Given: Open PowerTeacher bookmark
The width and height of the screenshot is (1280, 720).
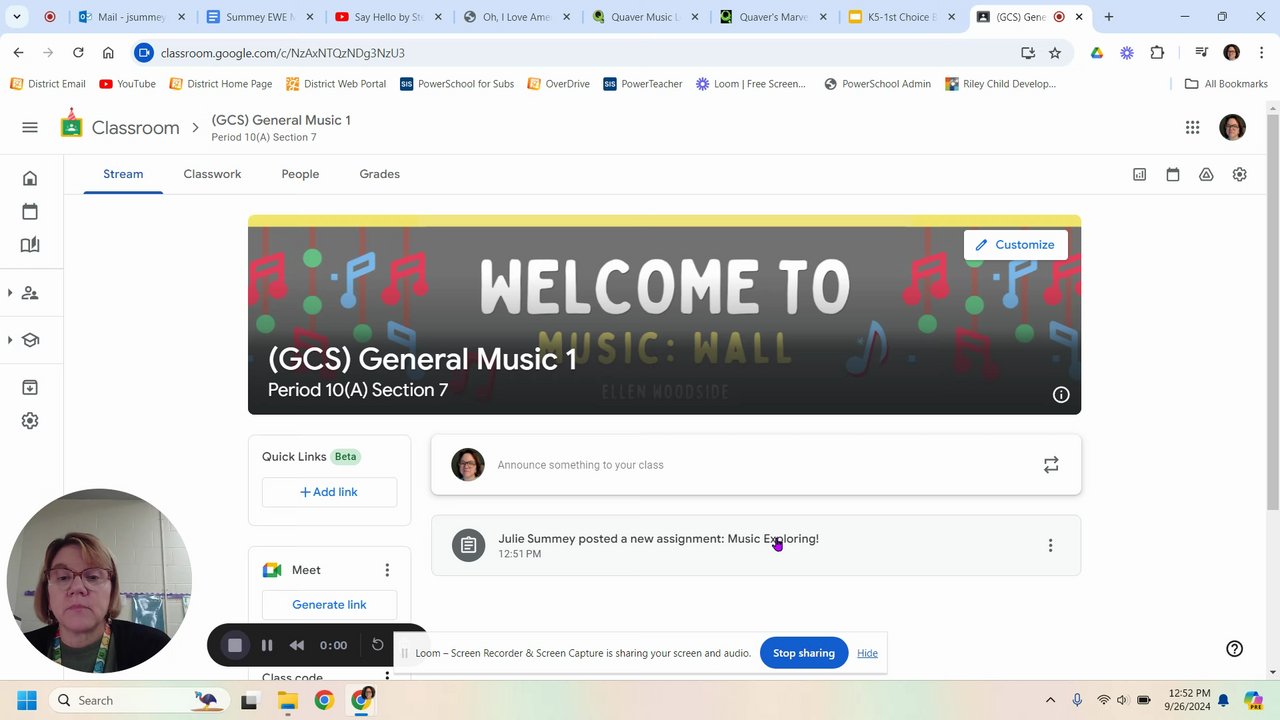Looking at the screenshot, I should point(642,84).
